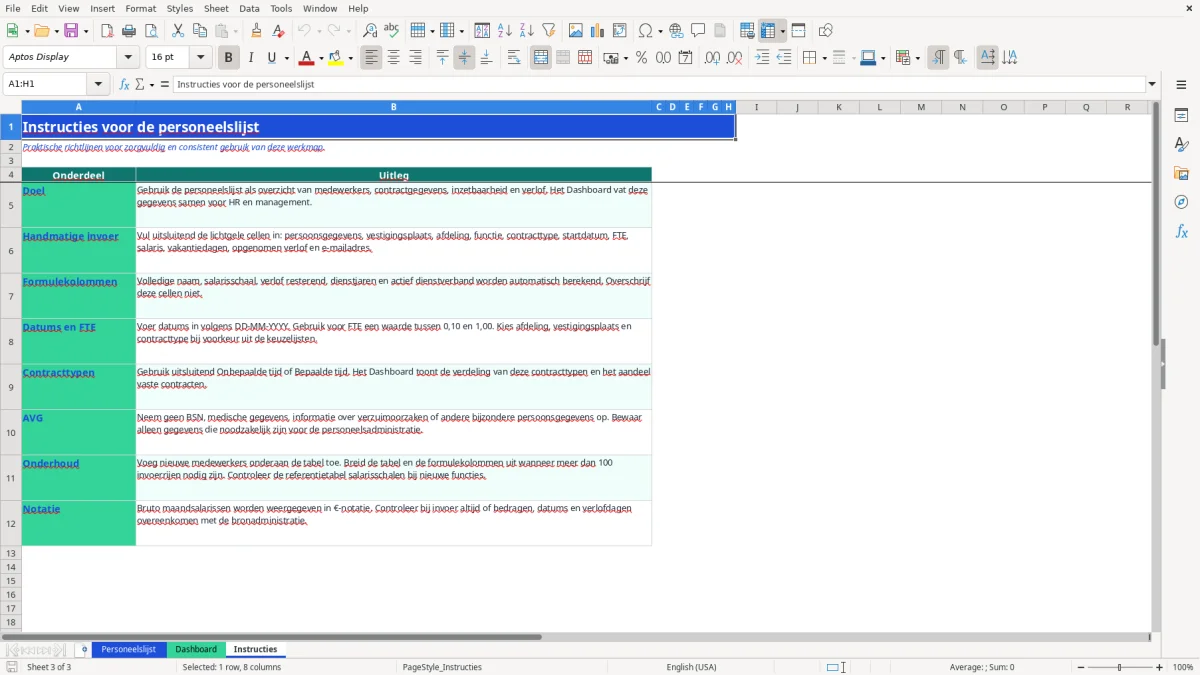Expand the formula bar
This screenshot has height=675, width=1200.
click(x=1152, y=84)
